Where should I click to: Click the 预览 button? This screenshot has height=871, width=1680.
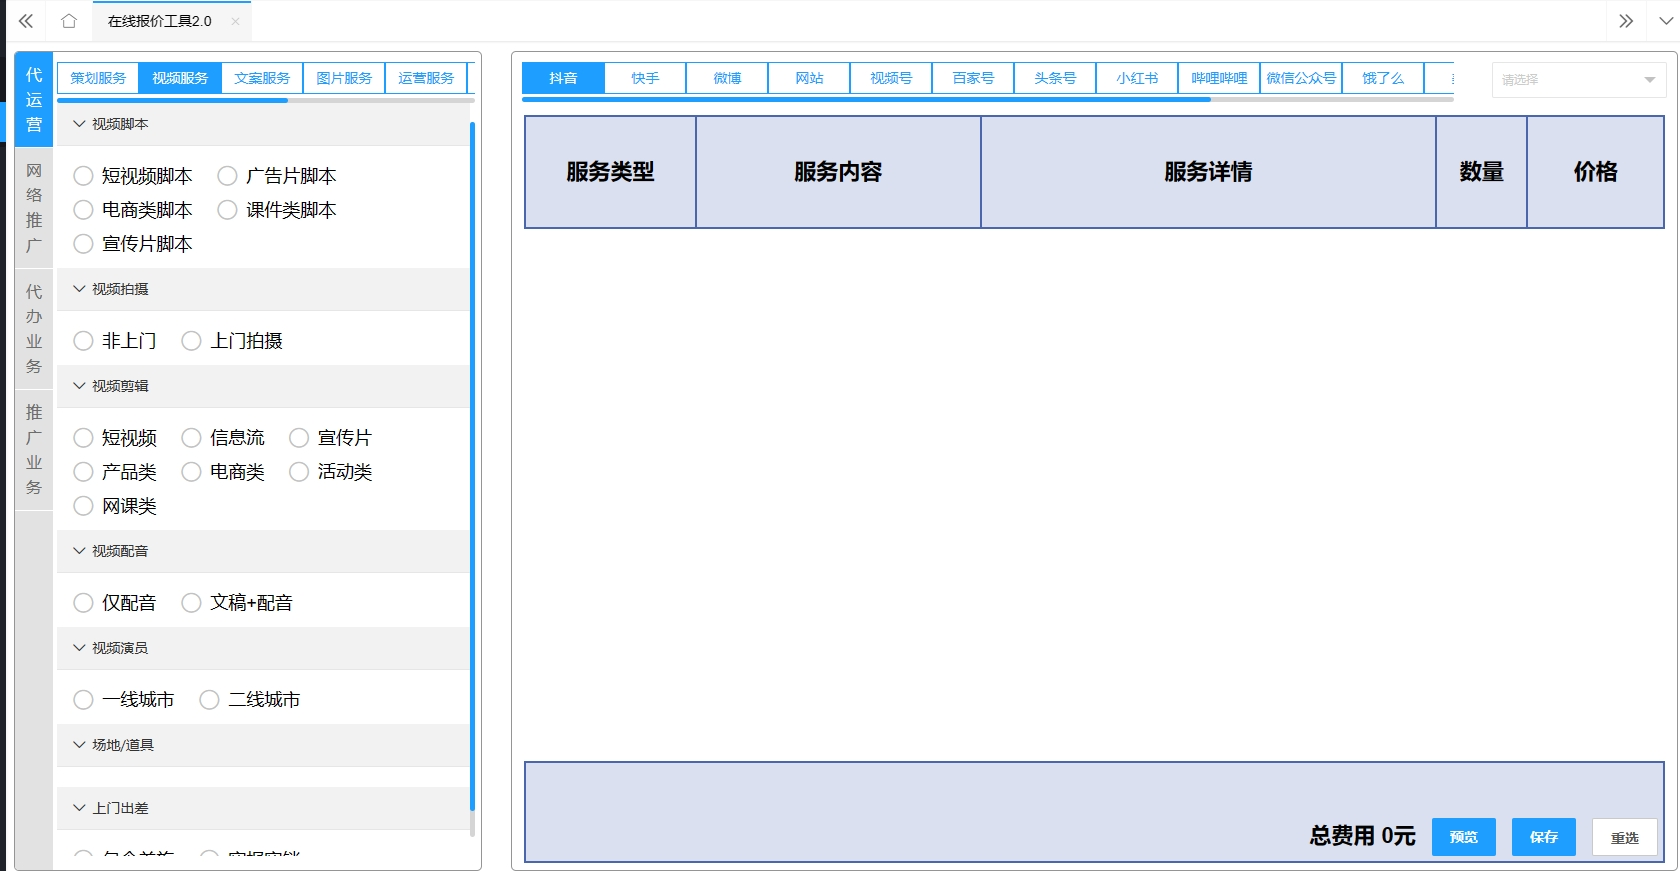pyautogui.click(x=1463, y=837)
